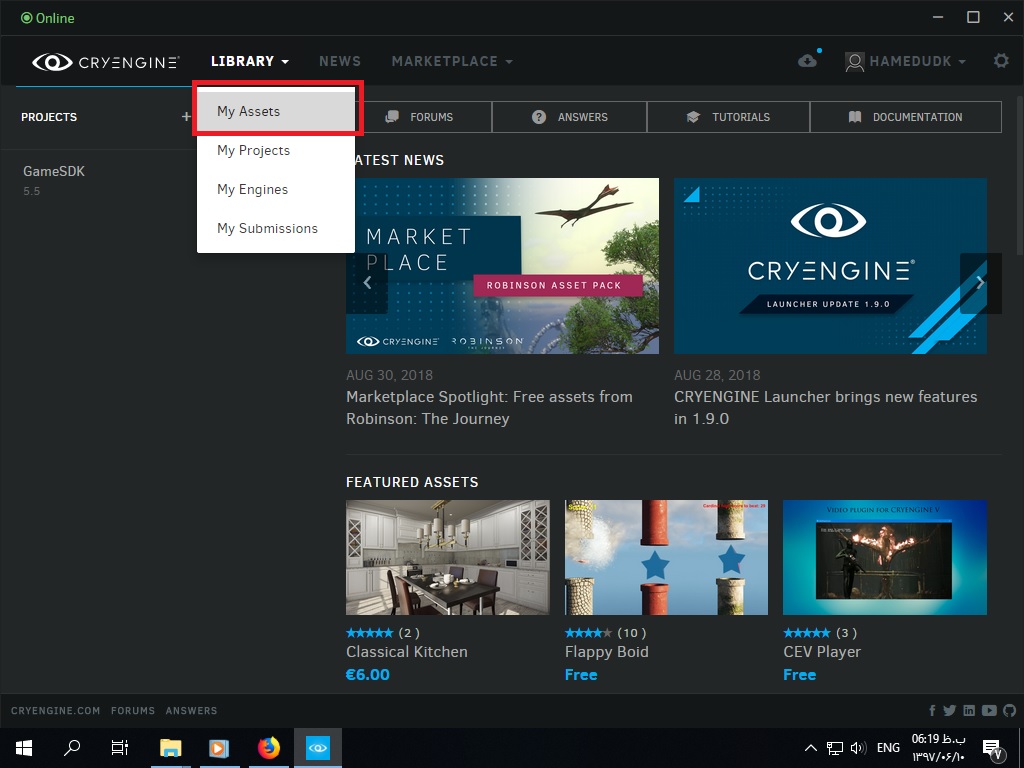Launch File Explorer from taskbar

pyautogui.click(x=170, y=748)
